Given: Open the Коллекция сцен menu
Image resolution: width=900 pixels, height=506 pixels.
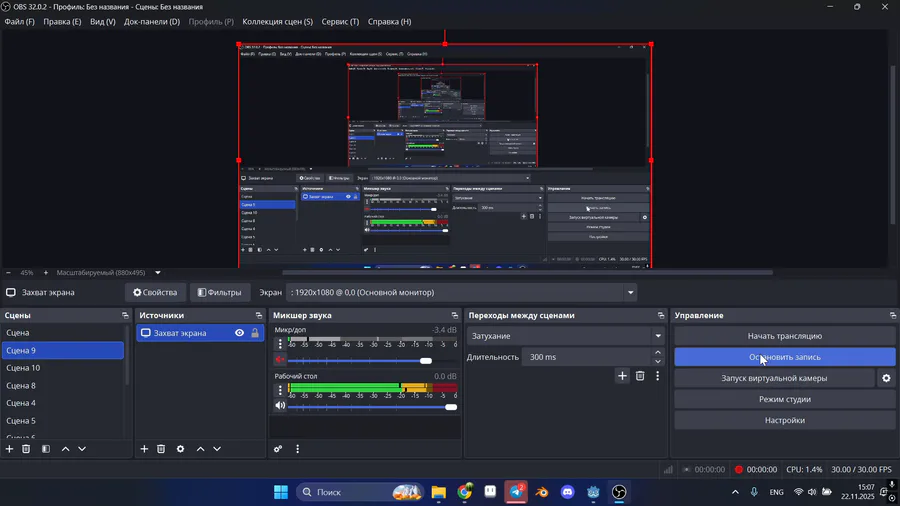Looking at the screenshot, I should (277, 21).
